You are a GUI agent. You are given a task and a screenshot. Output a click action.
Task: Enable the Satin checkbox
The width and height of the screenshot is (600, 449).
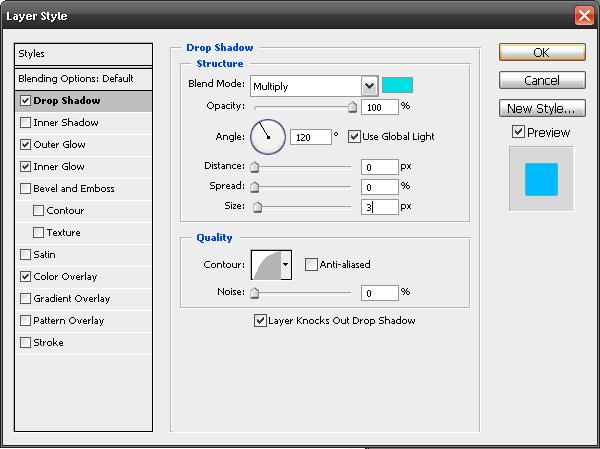click(x=25, y=255)
